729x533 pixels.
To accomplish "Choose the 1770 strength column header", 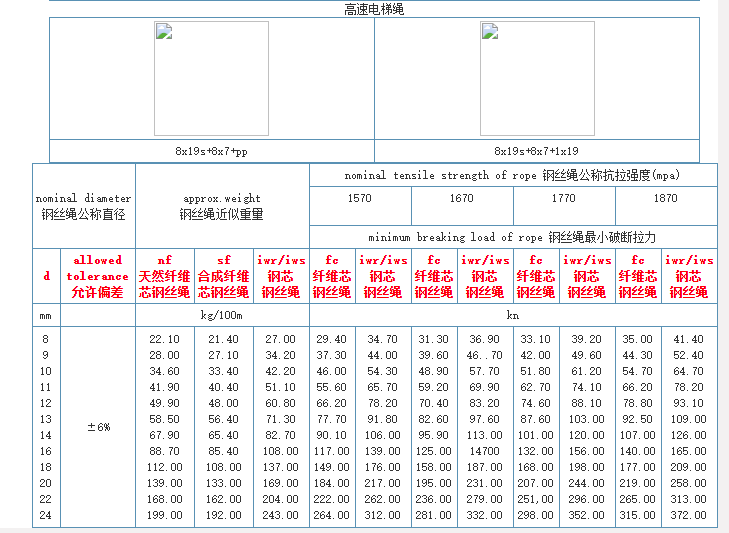I will click(x=563, y=198).
